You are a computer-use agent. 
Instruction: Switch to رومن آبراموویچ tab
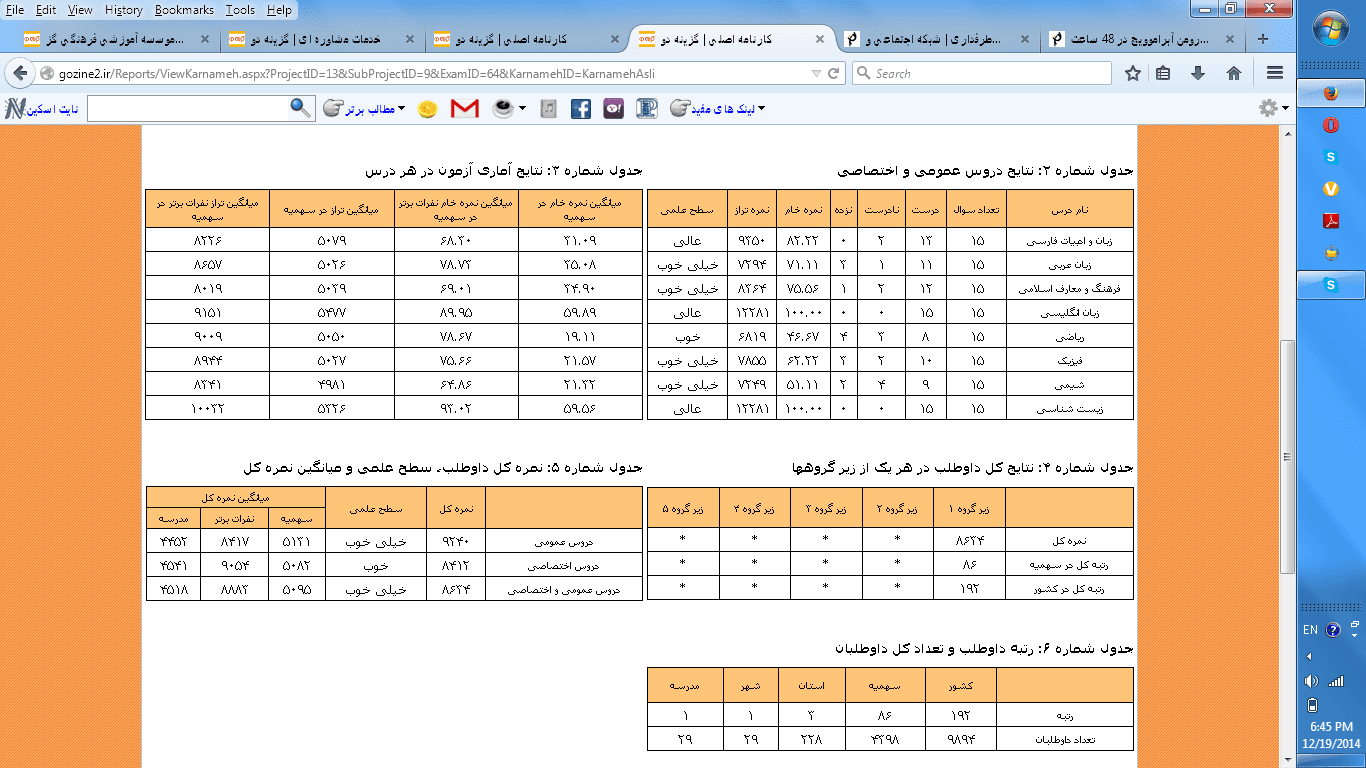pyautogui.click(x=1142, y=40)
